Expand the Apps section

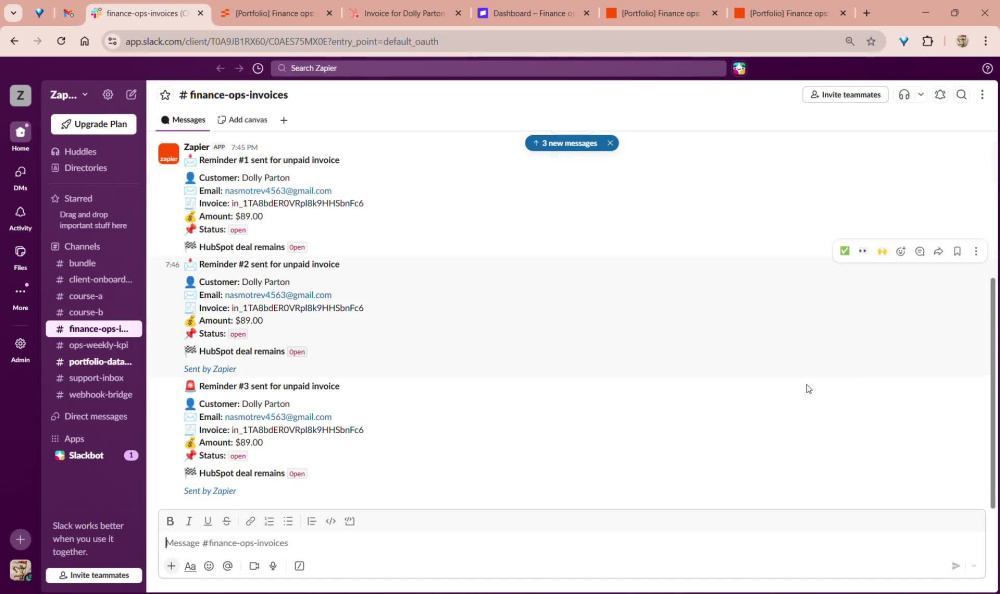74,439
